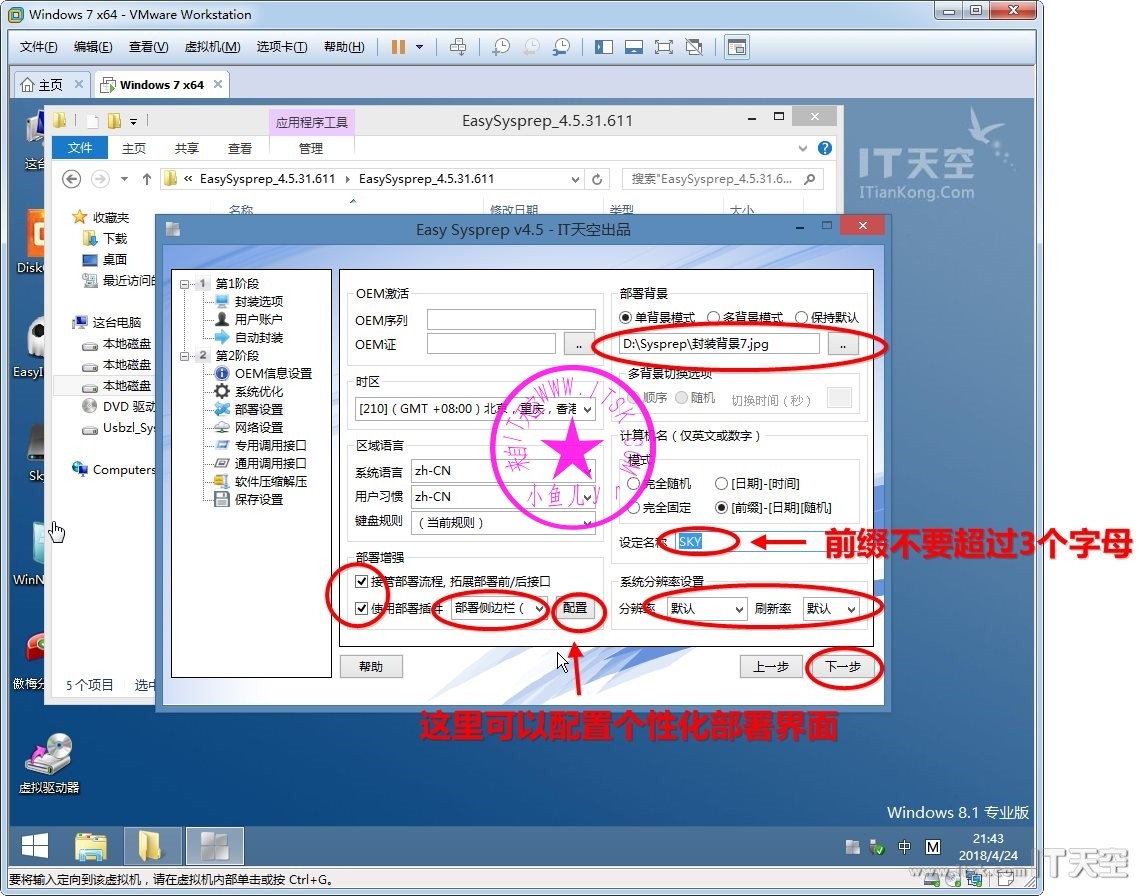This screenshot has width=1146, height=896.
Task: Enter VMware full screen mode icon
Action: coord(663,47)
